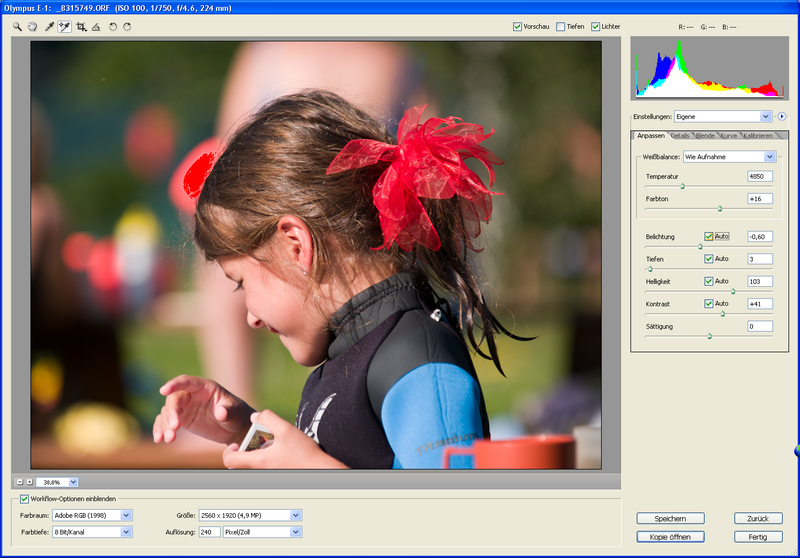Select the Zoom magnifier tool
The width and height of the screenshot is (800, 558).
18,27
